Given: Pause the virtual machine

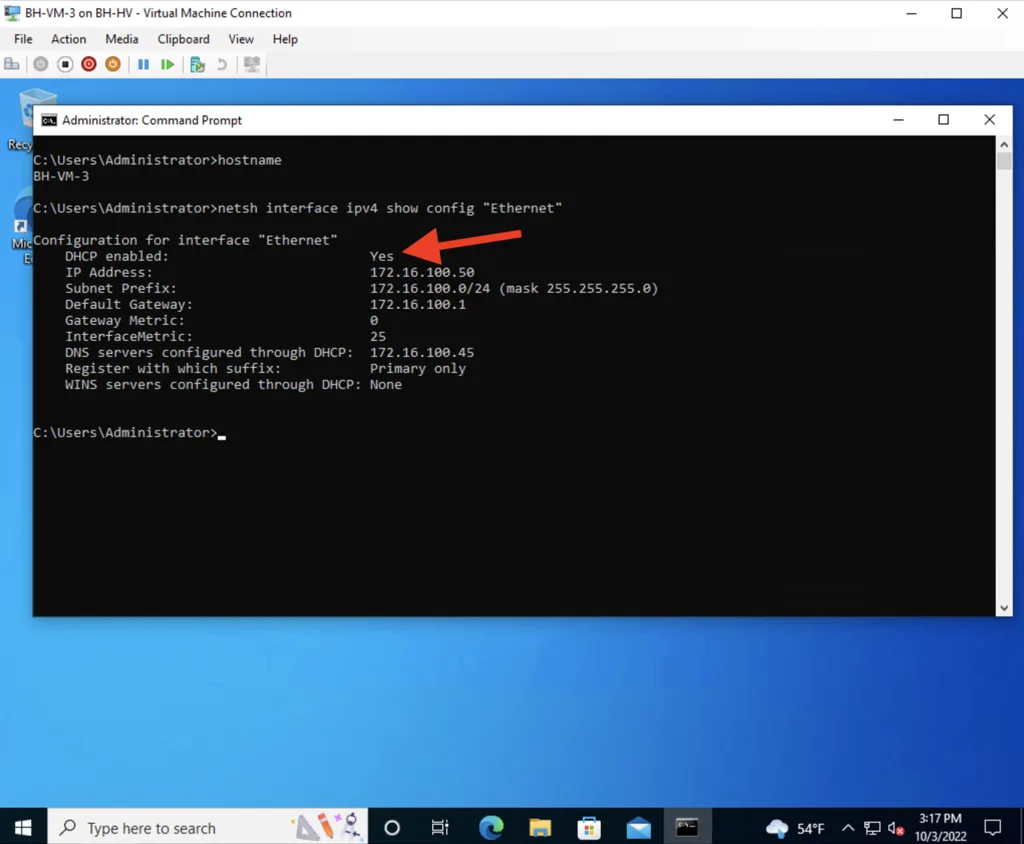Looking at the screenshot, I should (x=143, y=64).
